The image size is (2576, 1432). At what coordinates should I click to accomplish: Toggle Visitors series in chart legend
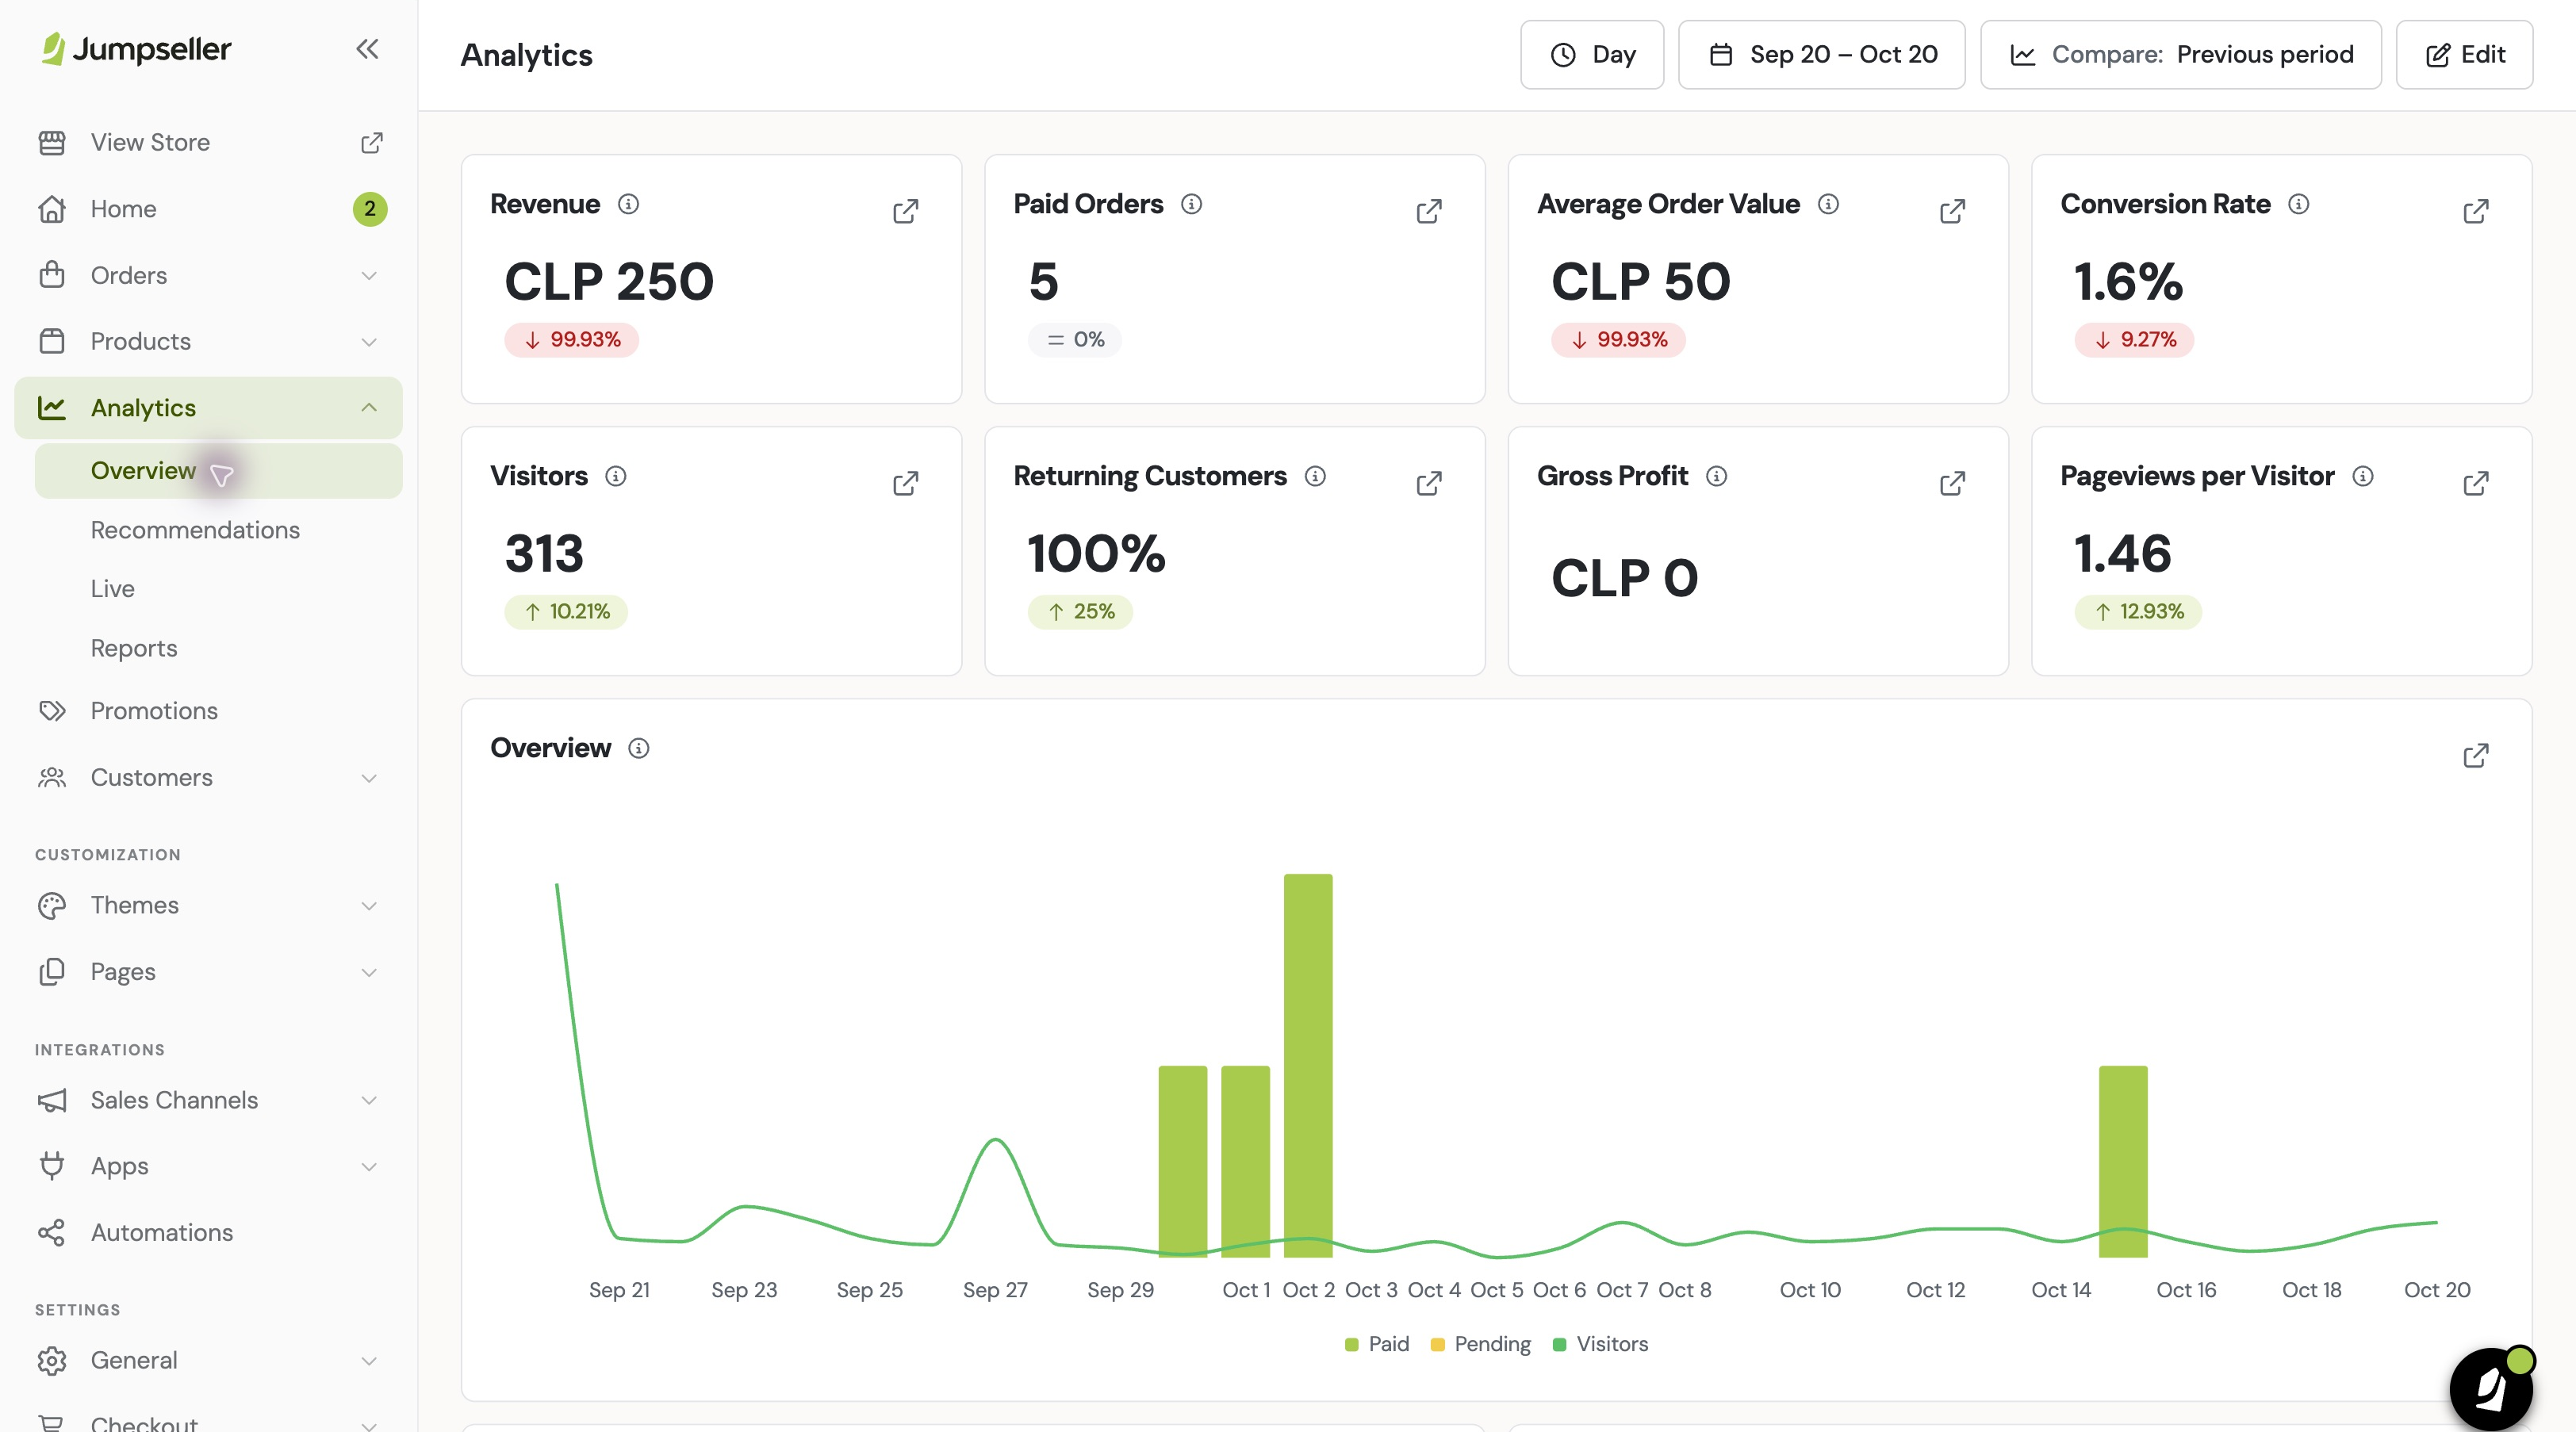coord(1600,1344)
